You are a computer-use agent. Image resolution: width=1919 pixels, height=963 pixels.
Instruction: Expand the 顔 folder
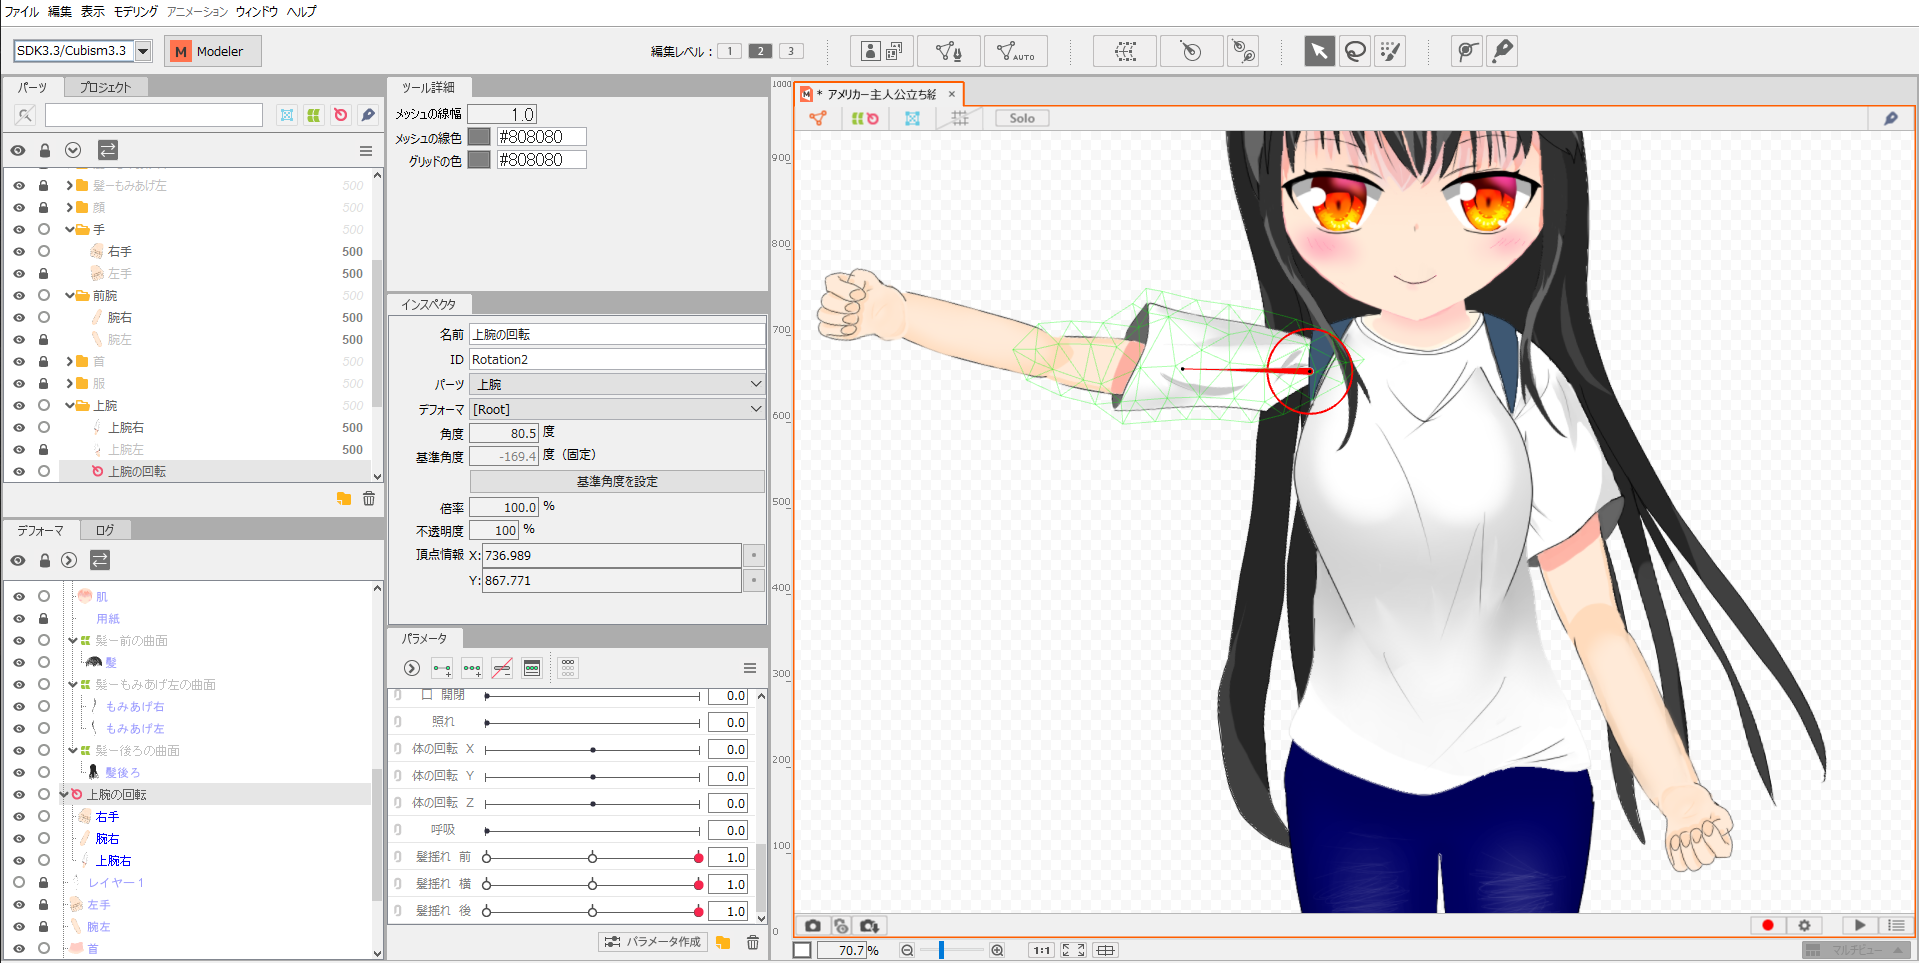pos(69,208)
